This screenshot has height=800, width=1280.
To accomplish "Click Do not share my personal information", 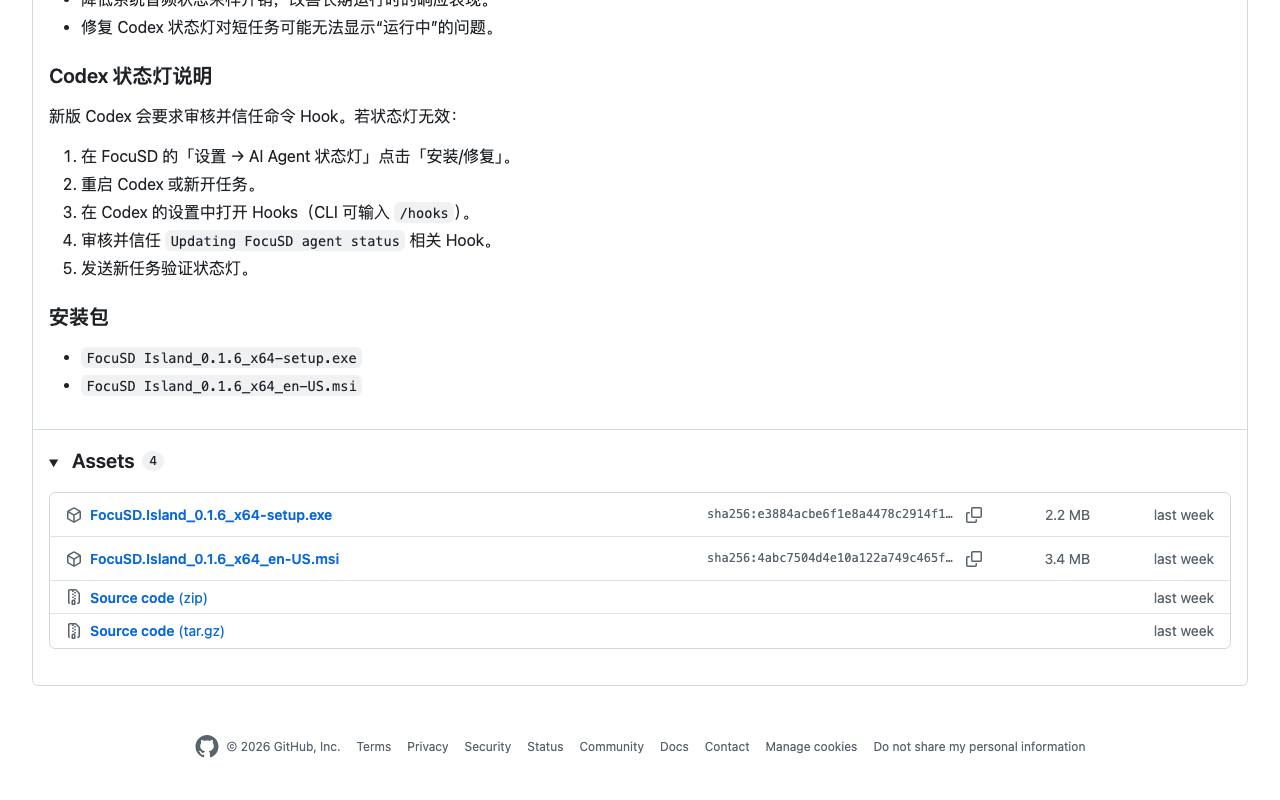I will [x=979, y=747].
